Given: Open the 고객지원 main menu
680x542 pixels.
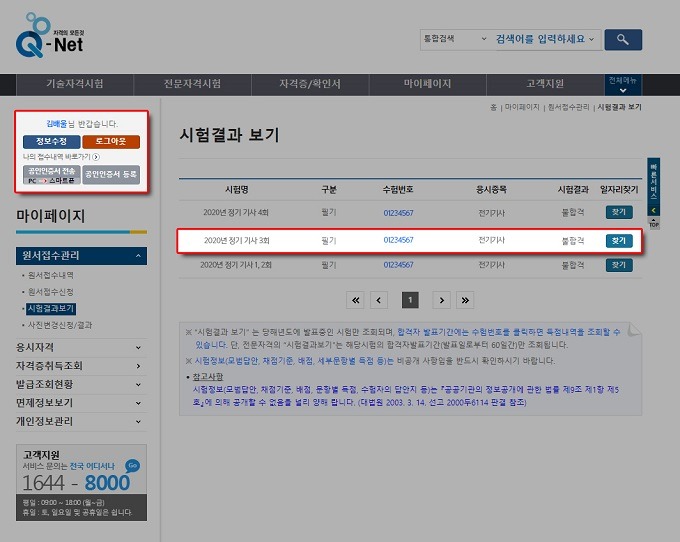Looking at the screenshot, I should click(x=545, y=83).
